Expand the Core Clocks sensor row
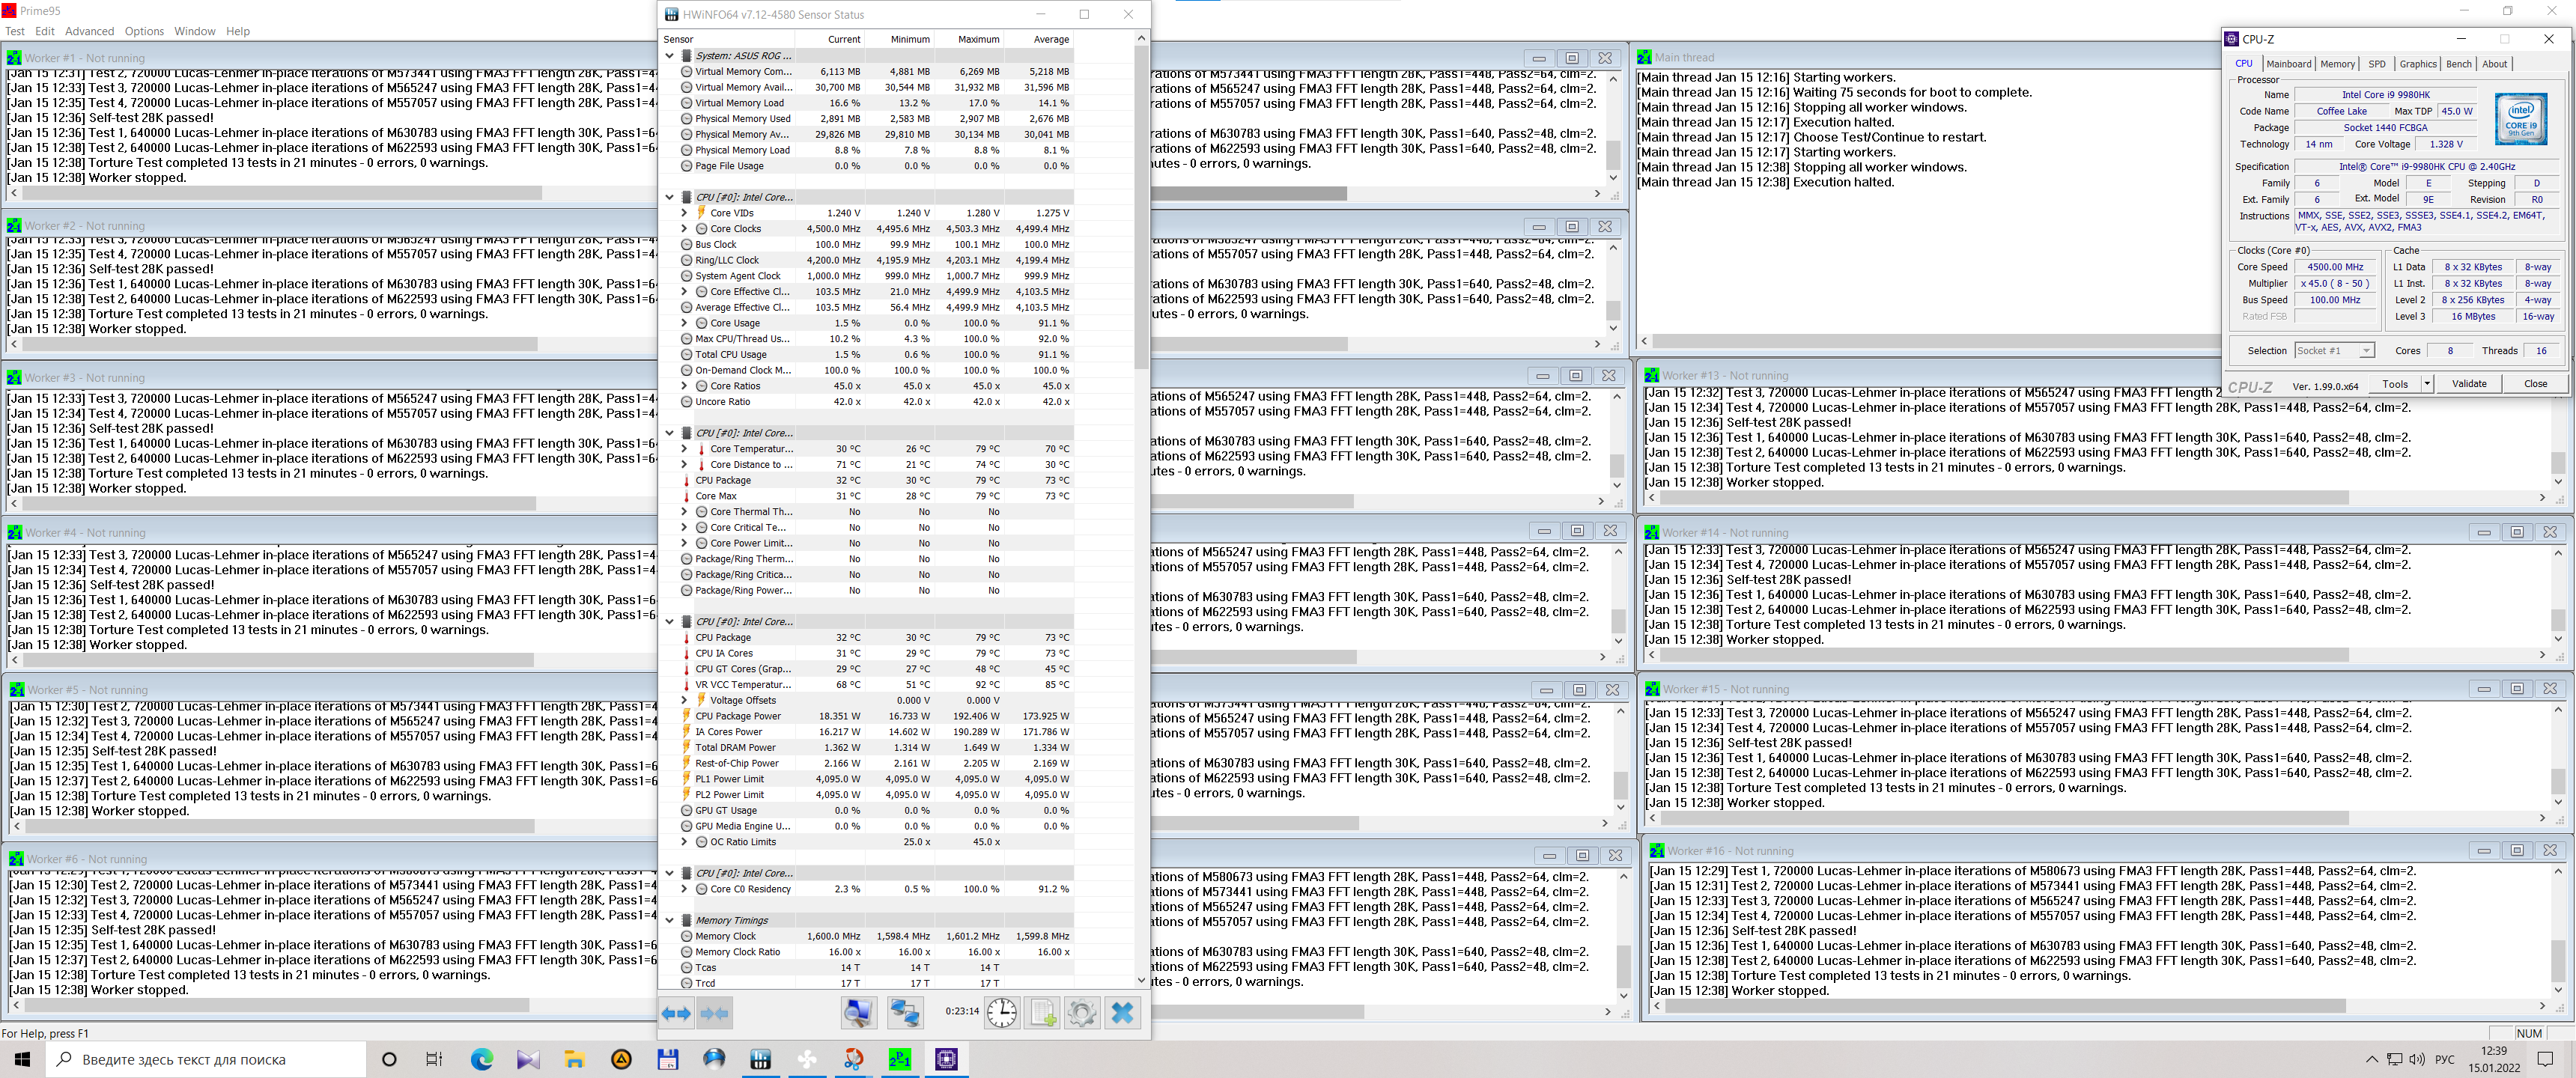2576x1078 pixels. [684, 229]
